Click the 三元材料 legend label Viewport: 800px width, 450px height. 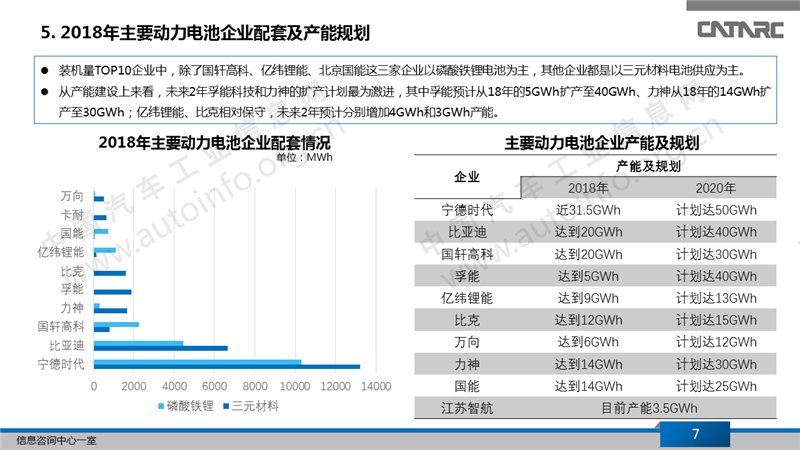255,406
